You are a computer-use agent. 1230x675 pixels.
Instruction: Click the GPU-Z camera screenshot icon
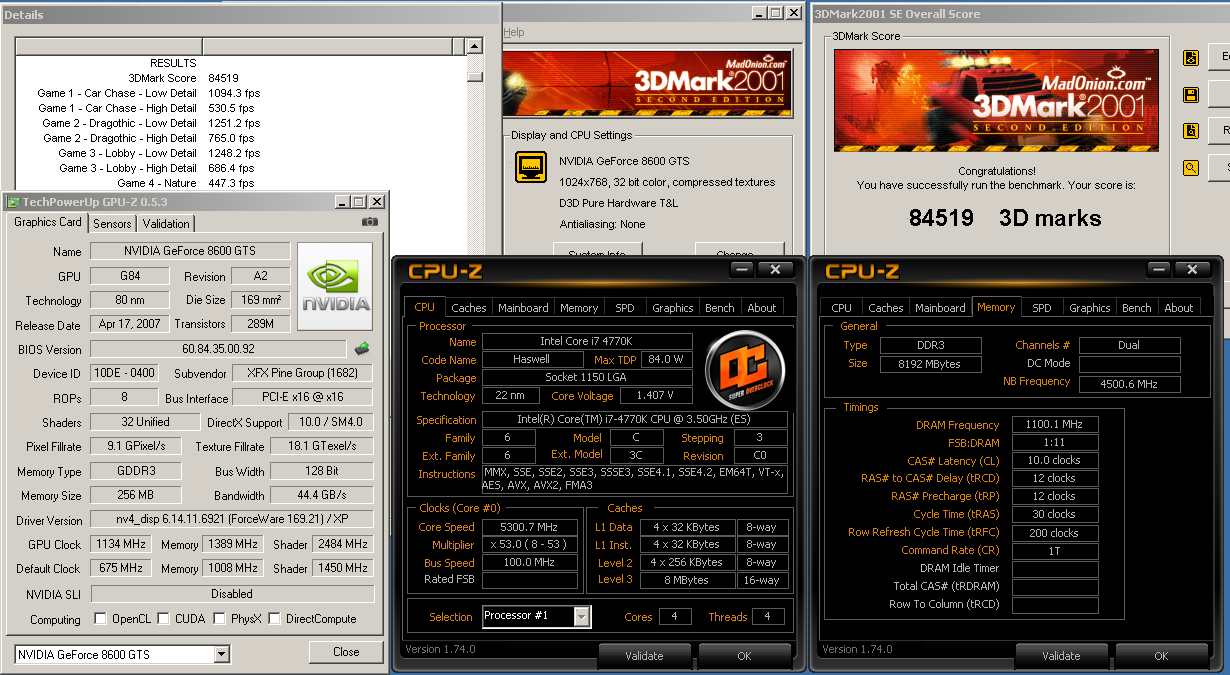[x=370, y=222]
